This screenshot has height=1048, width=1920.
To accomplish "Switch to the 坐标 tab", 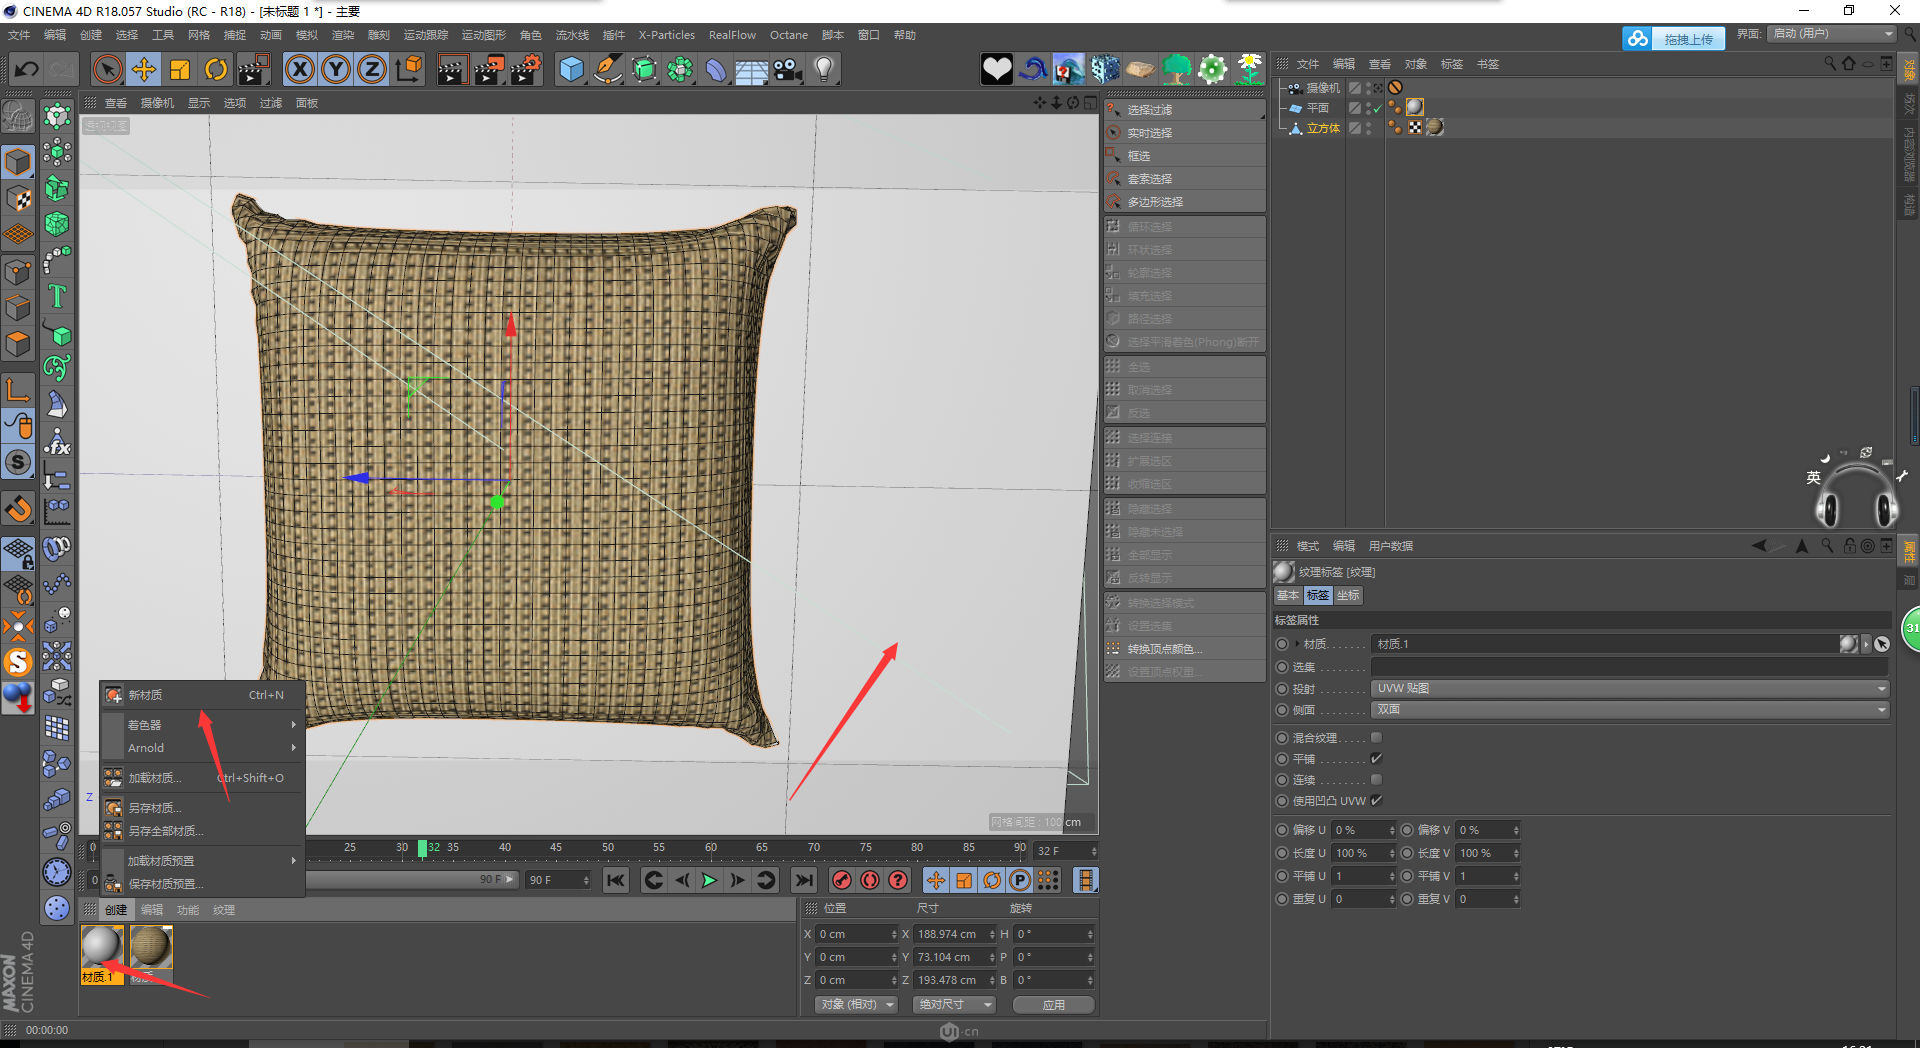I will pos(1348,595).
